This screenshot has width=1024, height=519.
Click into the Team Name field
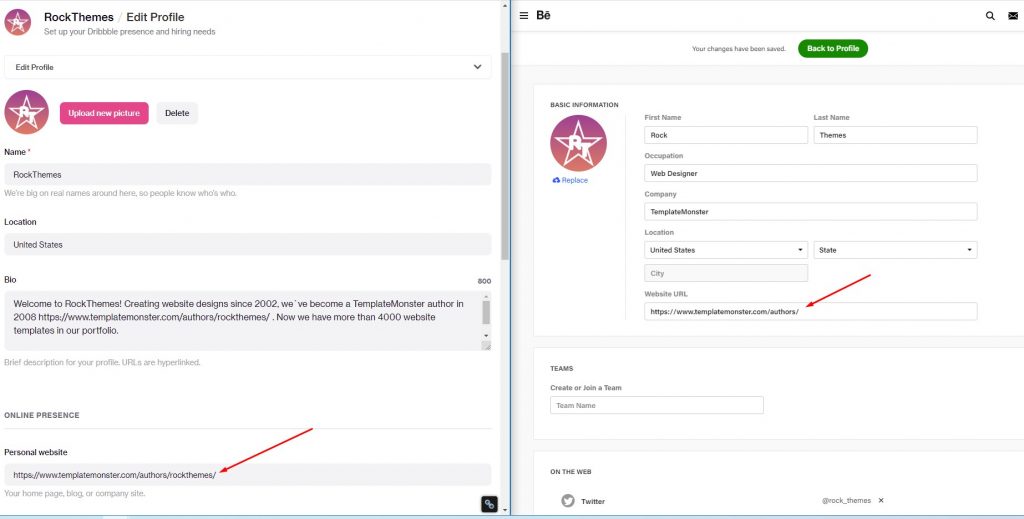click(656, 405)
